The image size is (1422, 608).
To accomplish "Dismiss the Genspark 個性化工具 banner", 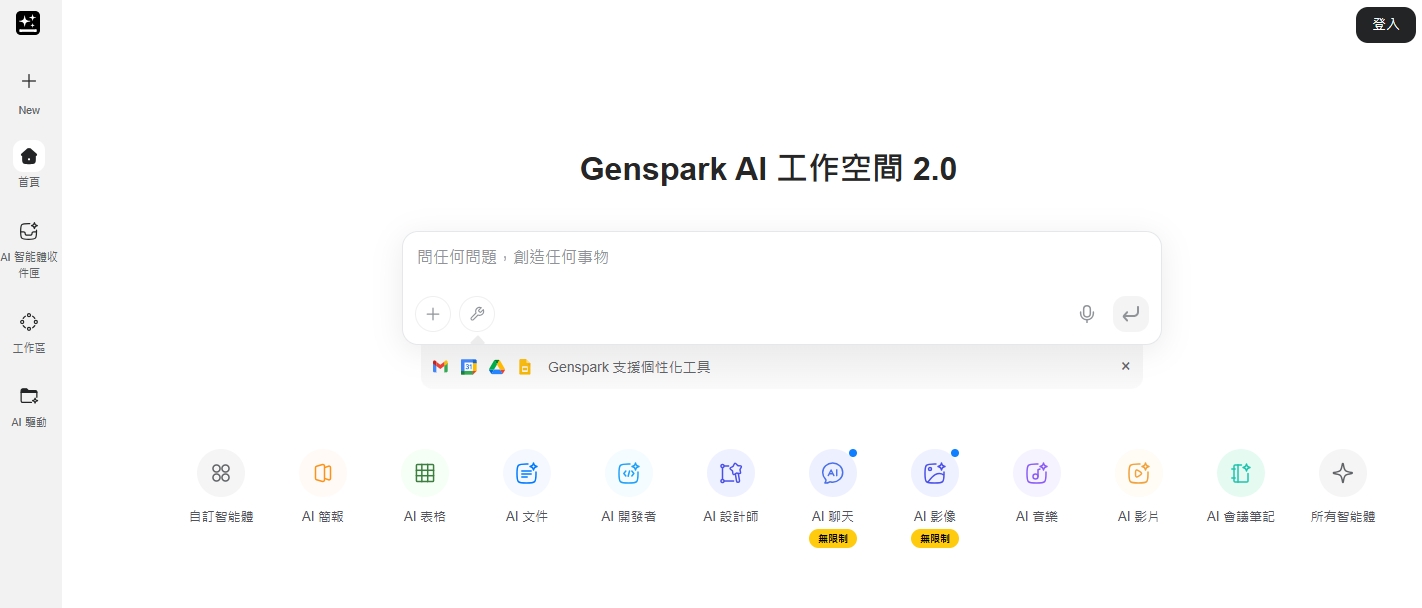I will point(1125,366).
